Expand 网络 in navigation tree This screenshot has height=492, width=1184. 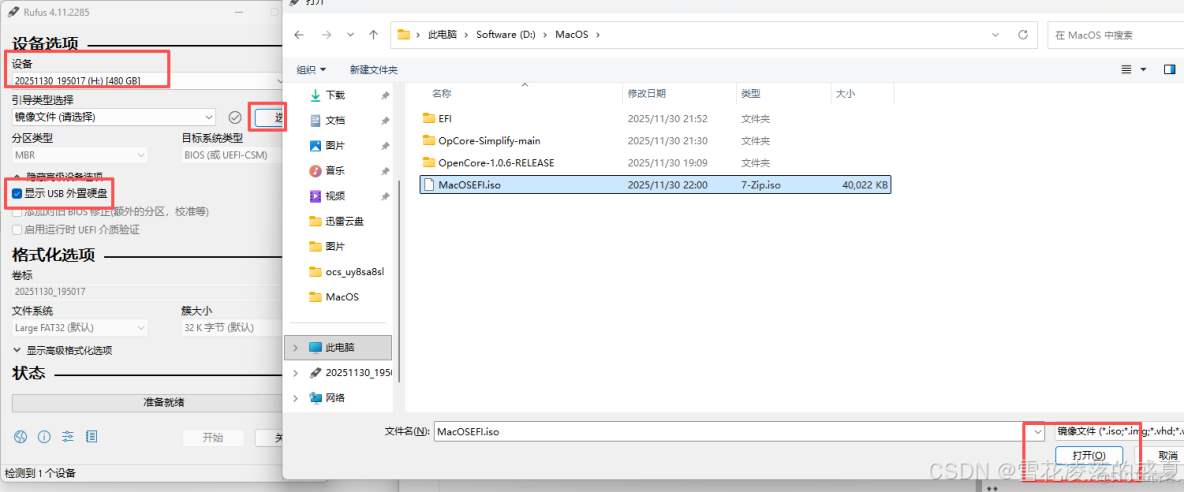pos(295,398)
